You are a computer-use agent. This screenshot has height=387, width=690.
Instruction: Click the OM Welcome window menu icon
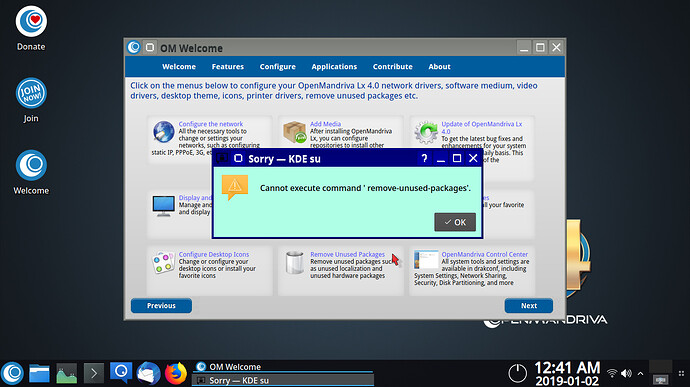(134, 47)
